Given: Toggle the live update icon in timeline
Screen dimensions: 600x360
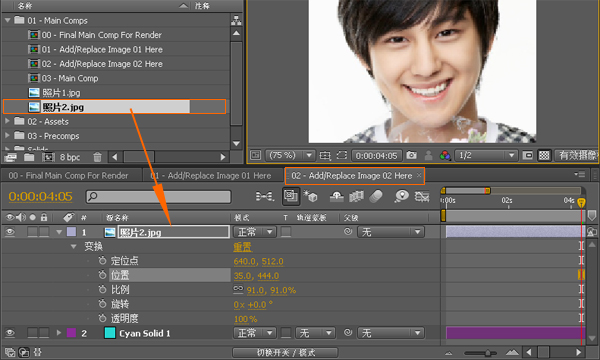Looking at the screenshot, I should tap(291, 196).
